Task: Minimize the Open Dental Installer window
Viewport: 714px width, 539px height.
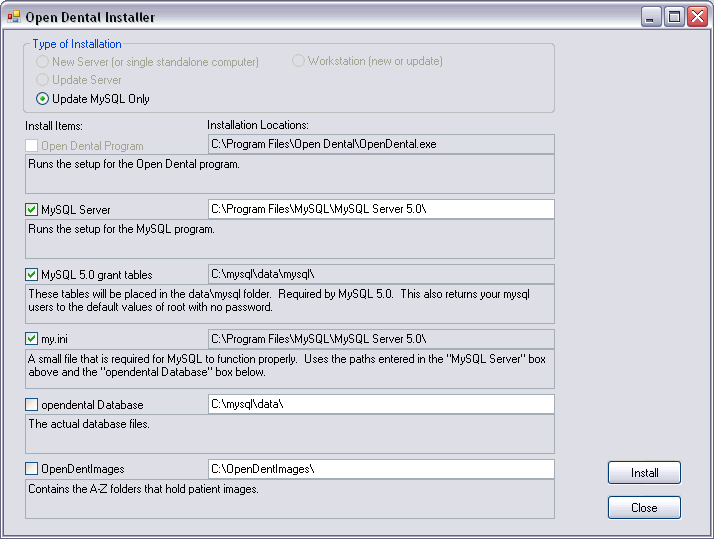Action: [651, 17]
